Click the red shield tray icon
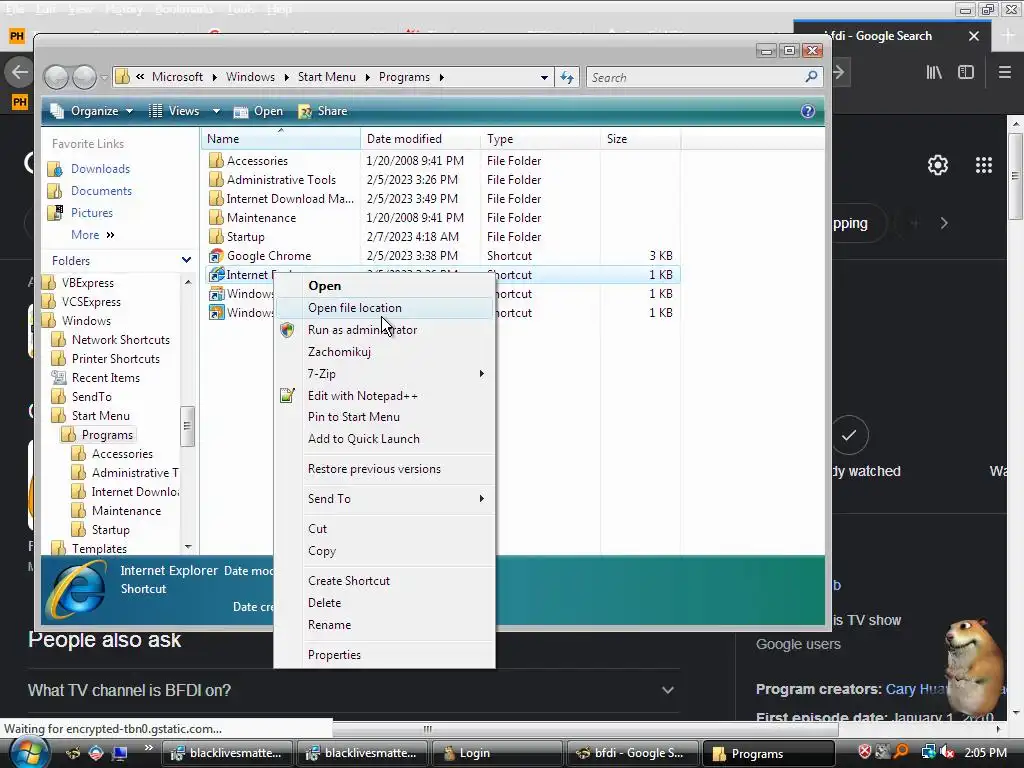Viewport: 1024px width, 768px height. pyautogui.click(x=865, y=752)
